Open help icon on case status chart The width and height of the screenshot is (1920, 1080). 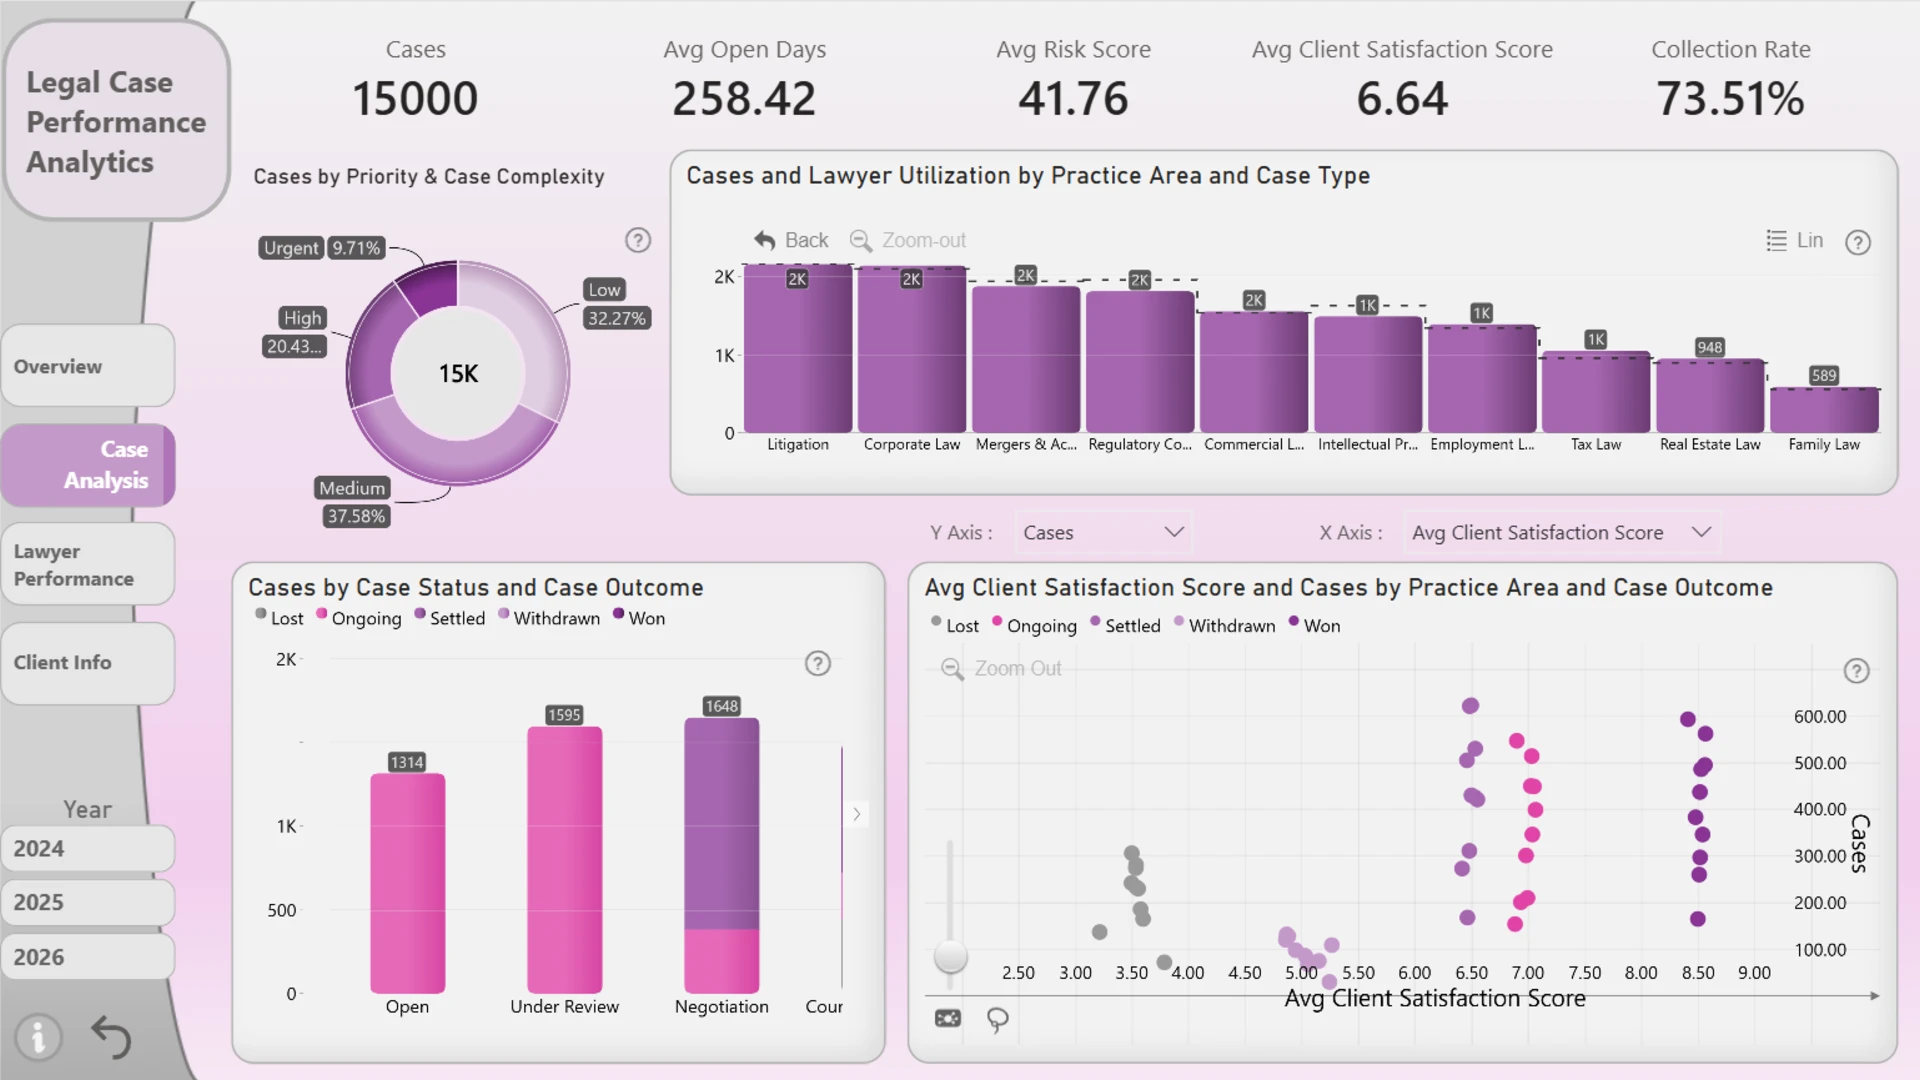[818, 663]
